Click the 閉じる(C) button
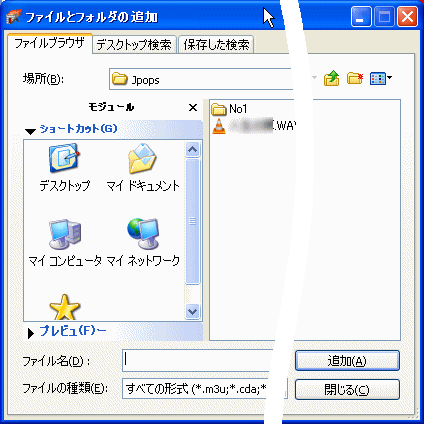Screen dimensions: 424x424 pos(347,389)
